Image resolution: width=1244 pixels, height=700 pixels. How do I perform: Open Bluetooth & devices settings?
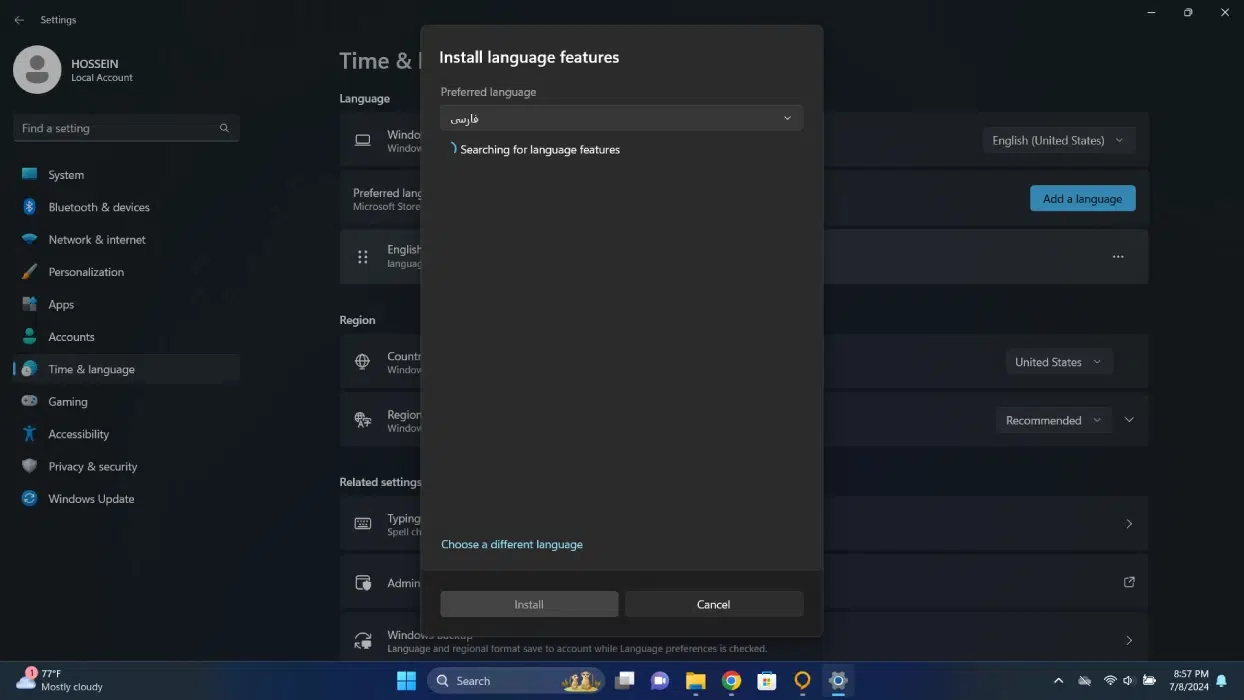click(x=98, y=207)
